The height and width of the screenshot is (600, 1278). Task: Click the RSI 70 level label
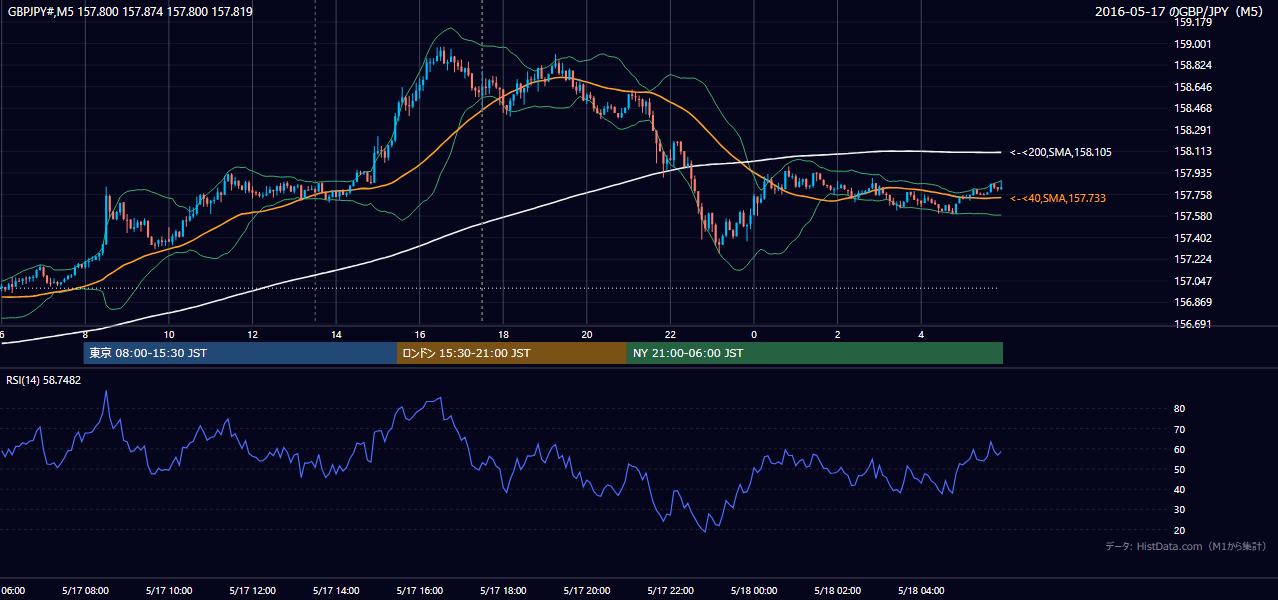tap(1179, 429)
